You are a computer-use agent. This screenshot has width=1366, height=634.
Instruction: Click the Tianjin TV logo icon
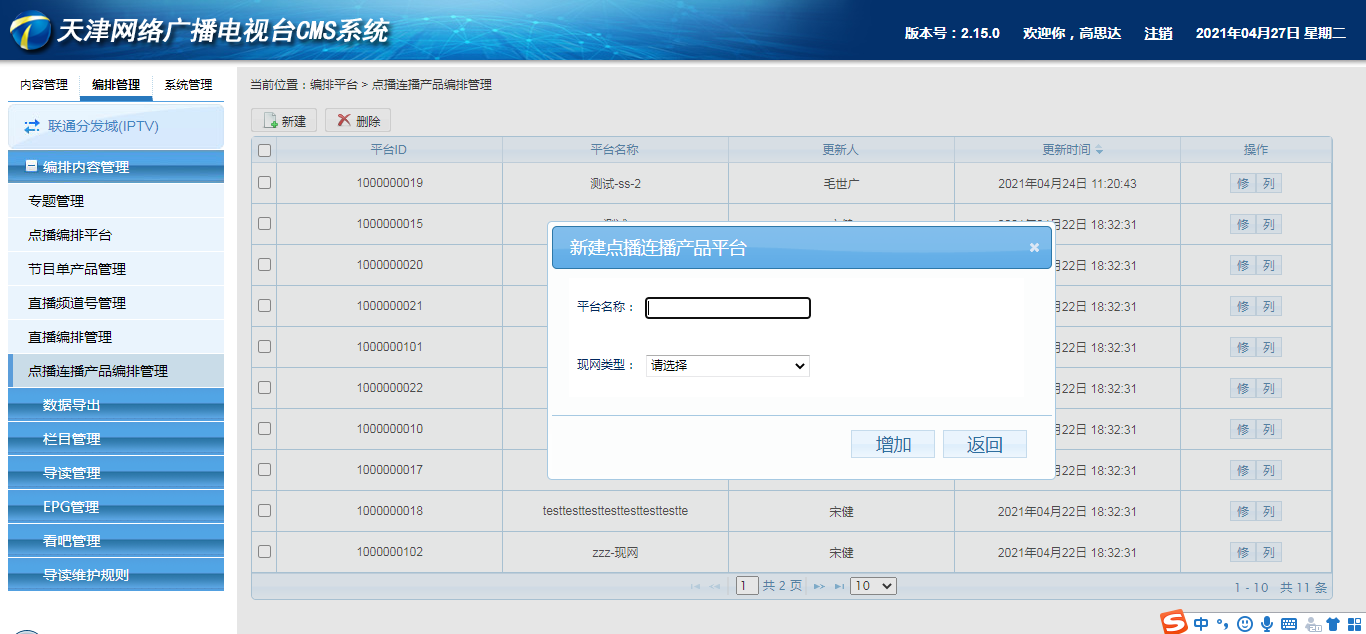coord(29,31)
